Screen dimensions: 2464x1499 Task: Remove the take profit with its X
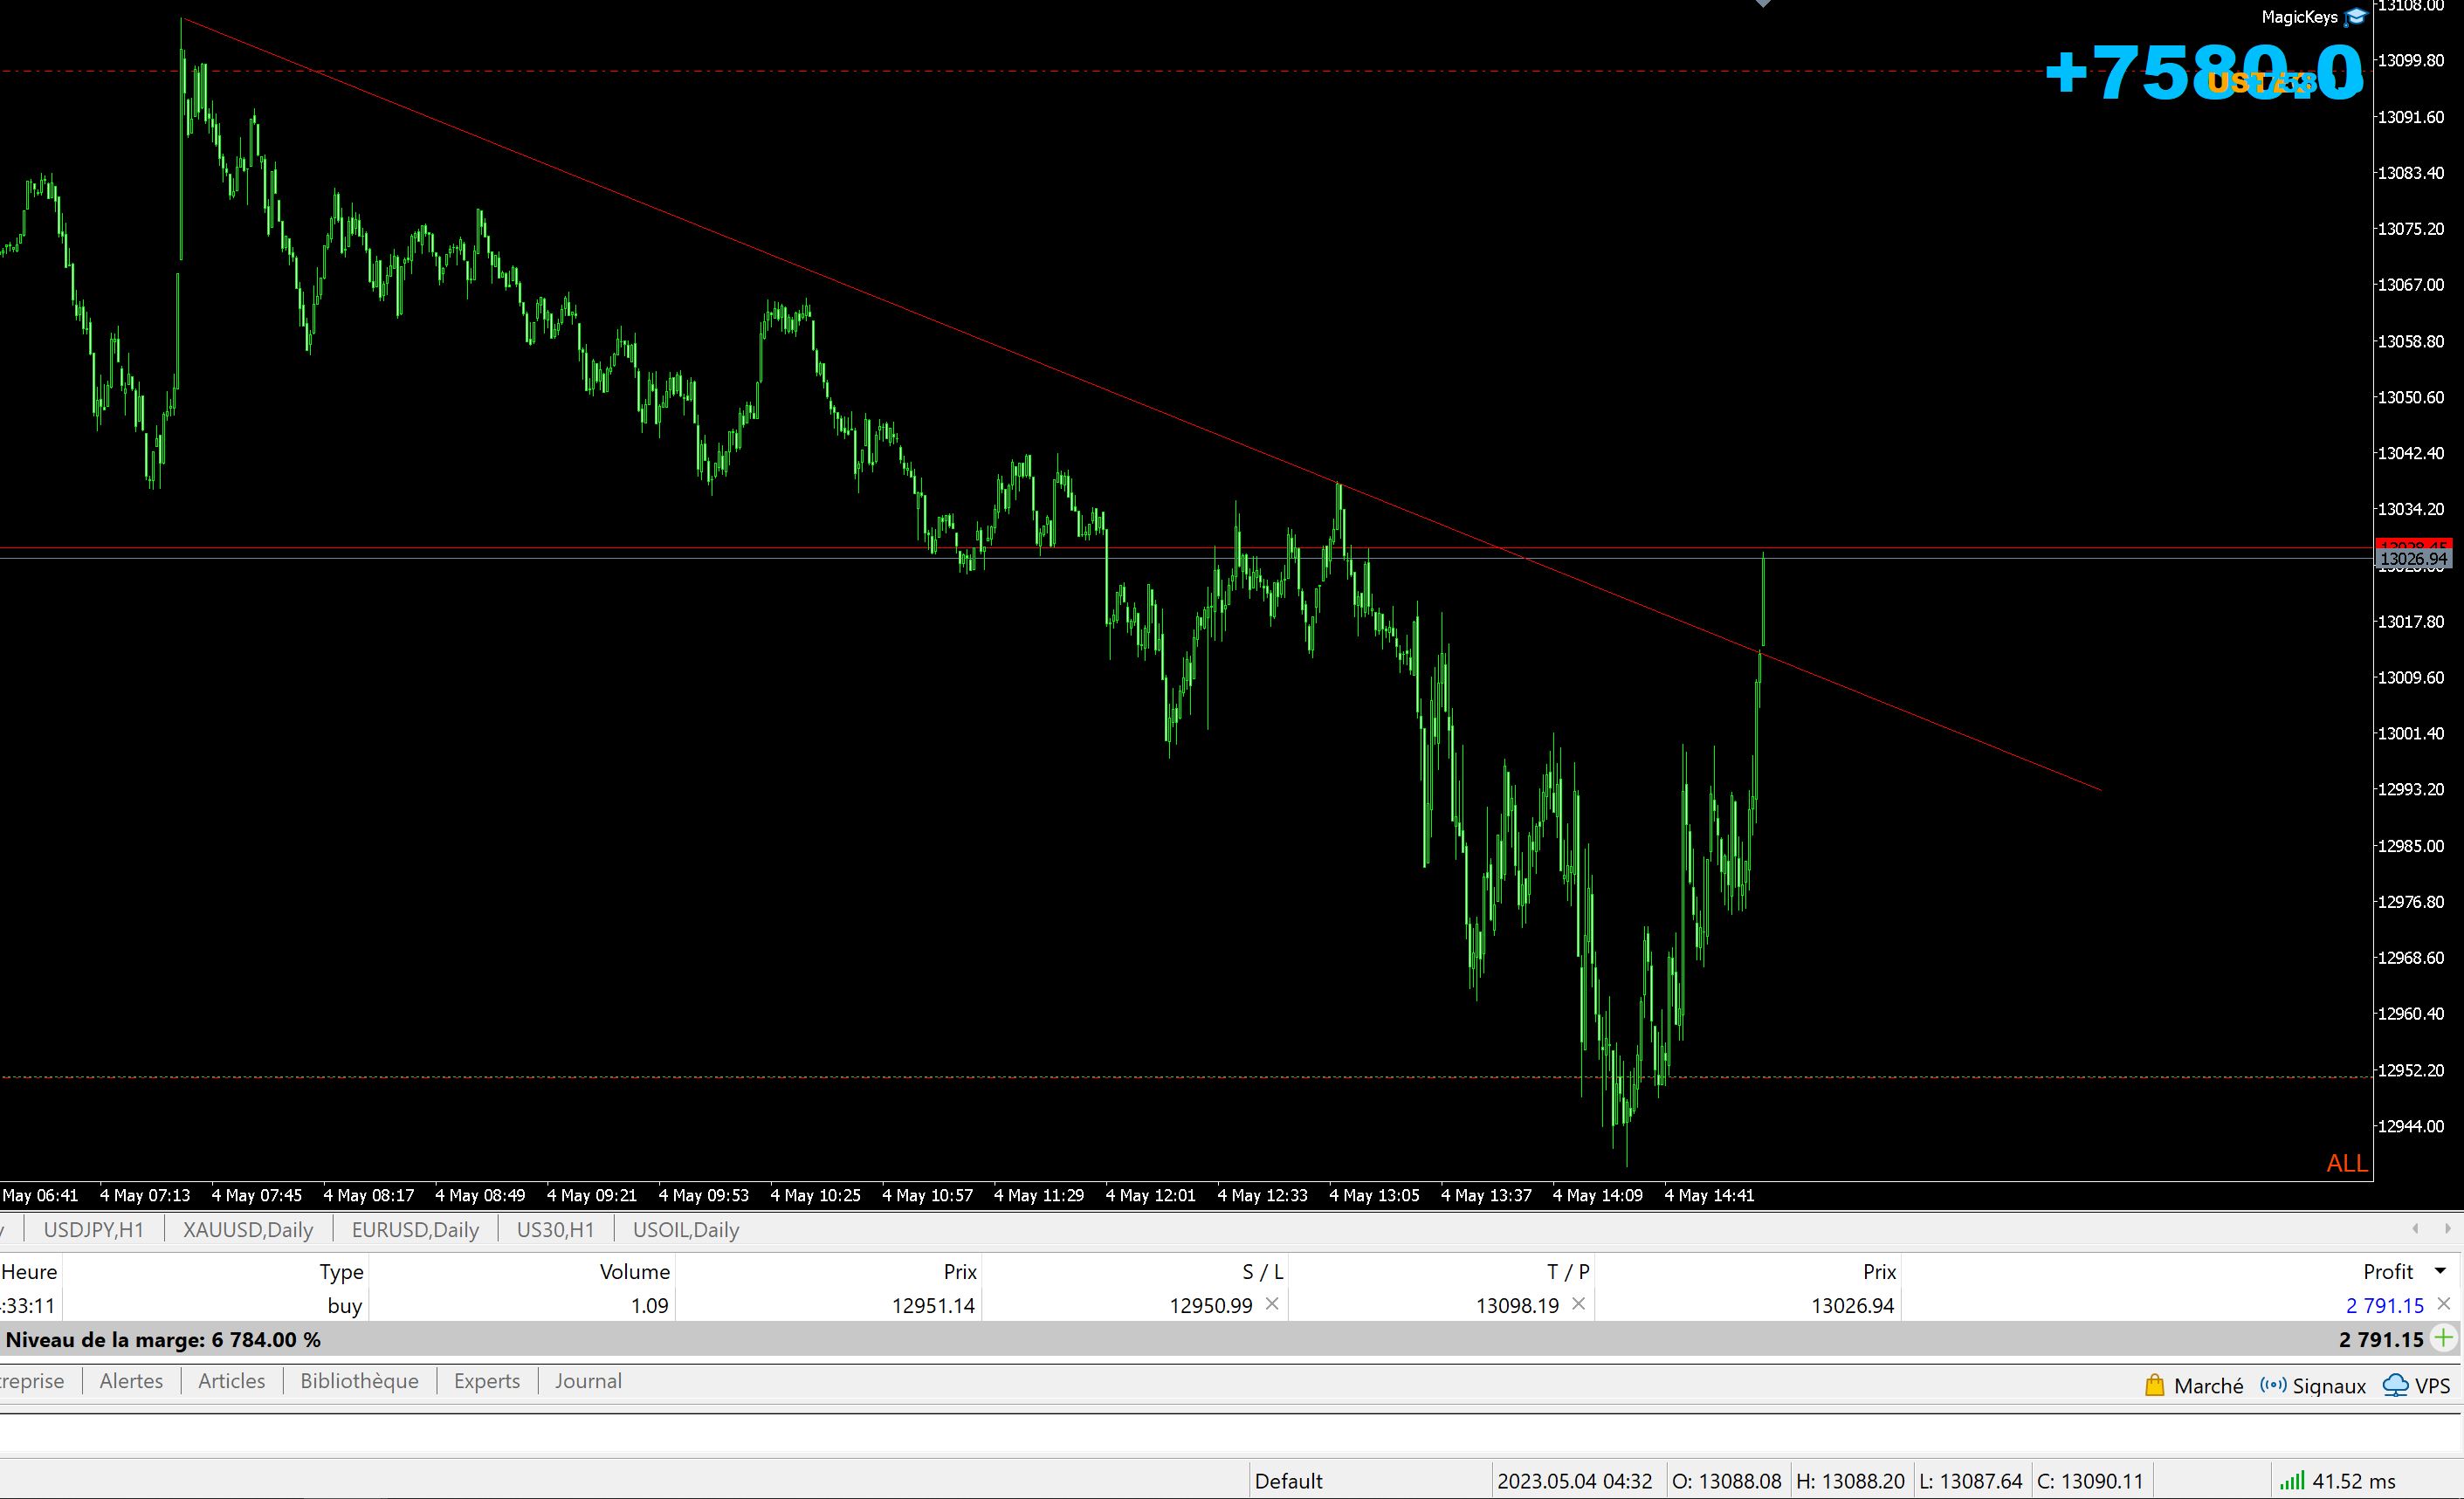[1578, 1304]
